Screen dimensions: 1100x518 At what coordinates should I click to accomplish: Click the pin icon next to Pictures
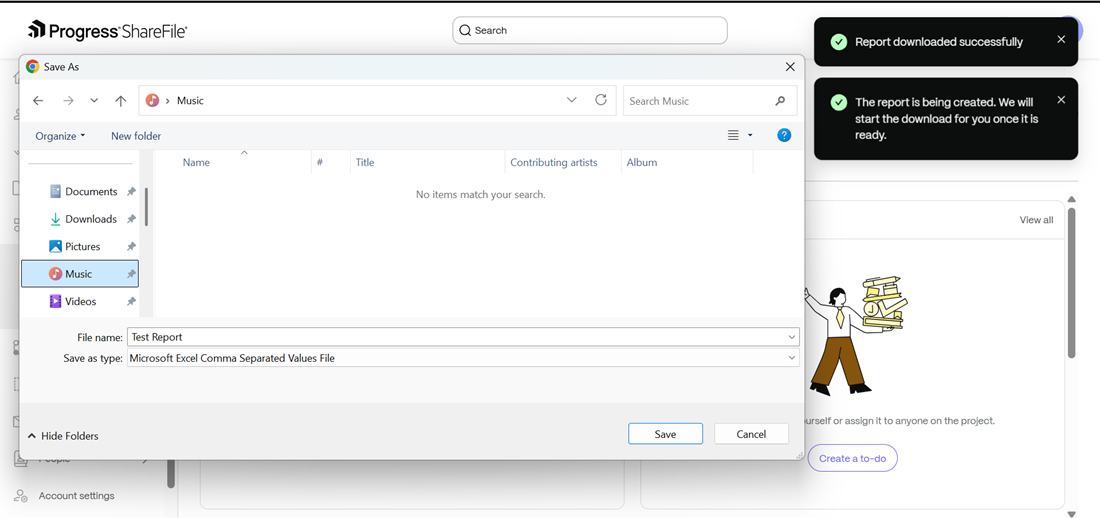tap(130, 246)
